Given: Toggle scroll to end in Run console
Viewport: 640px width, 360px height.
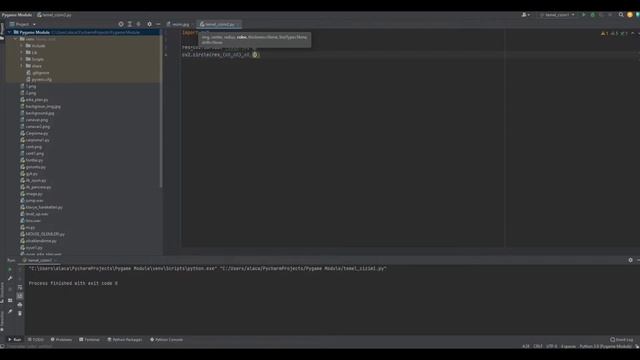Looking at the screenshot, I should [20, 296].
